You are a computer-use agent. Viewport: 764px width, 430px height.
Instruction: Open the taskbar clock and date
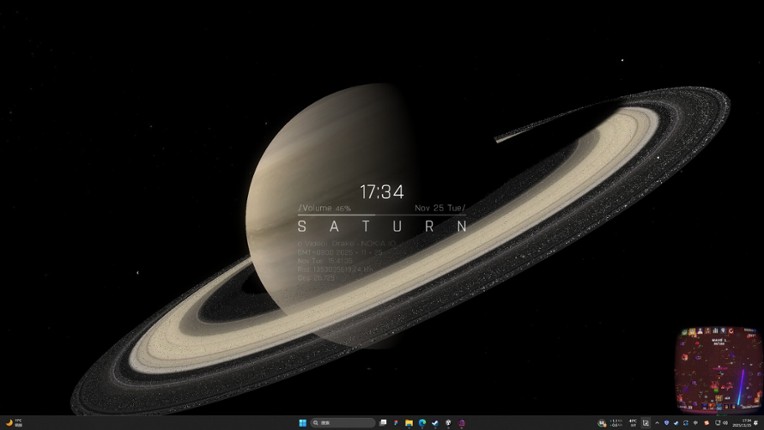[x=746, y=423]
